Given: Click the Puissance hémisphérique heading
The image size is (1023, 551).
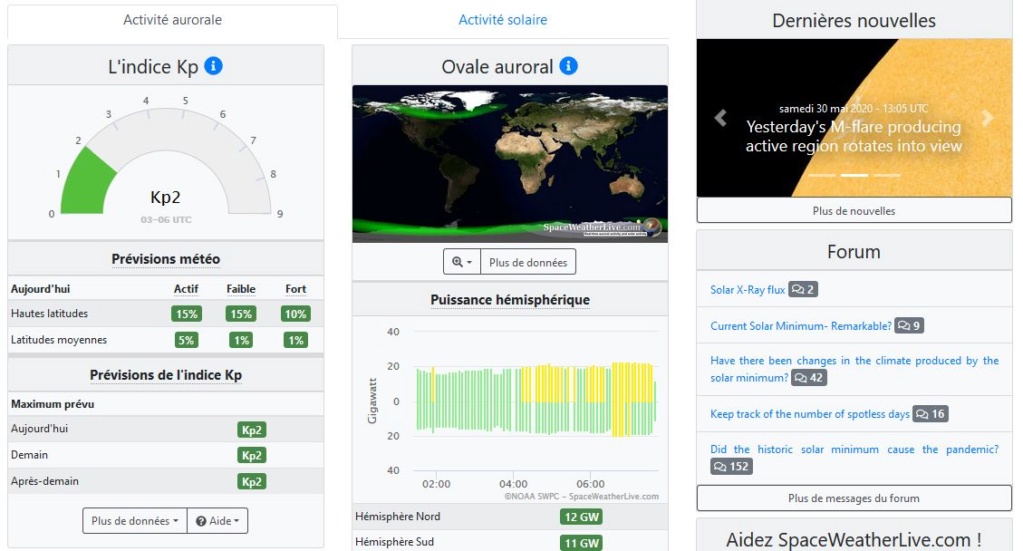Looking at the screenshot, I should 510,299.
